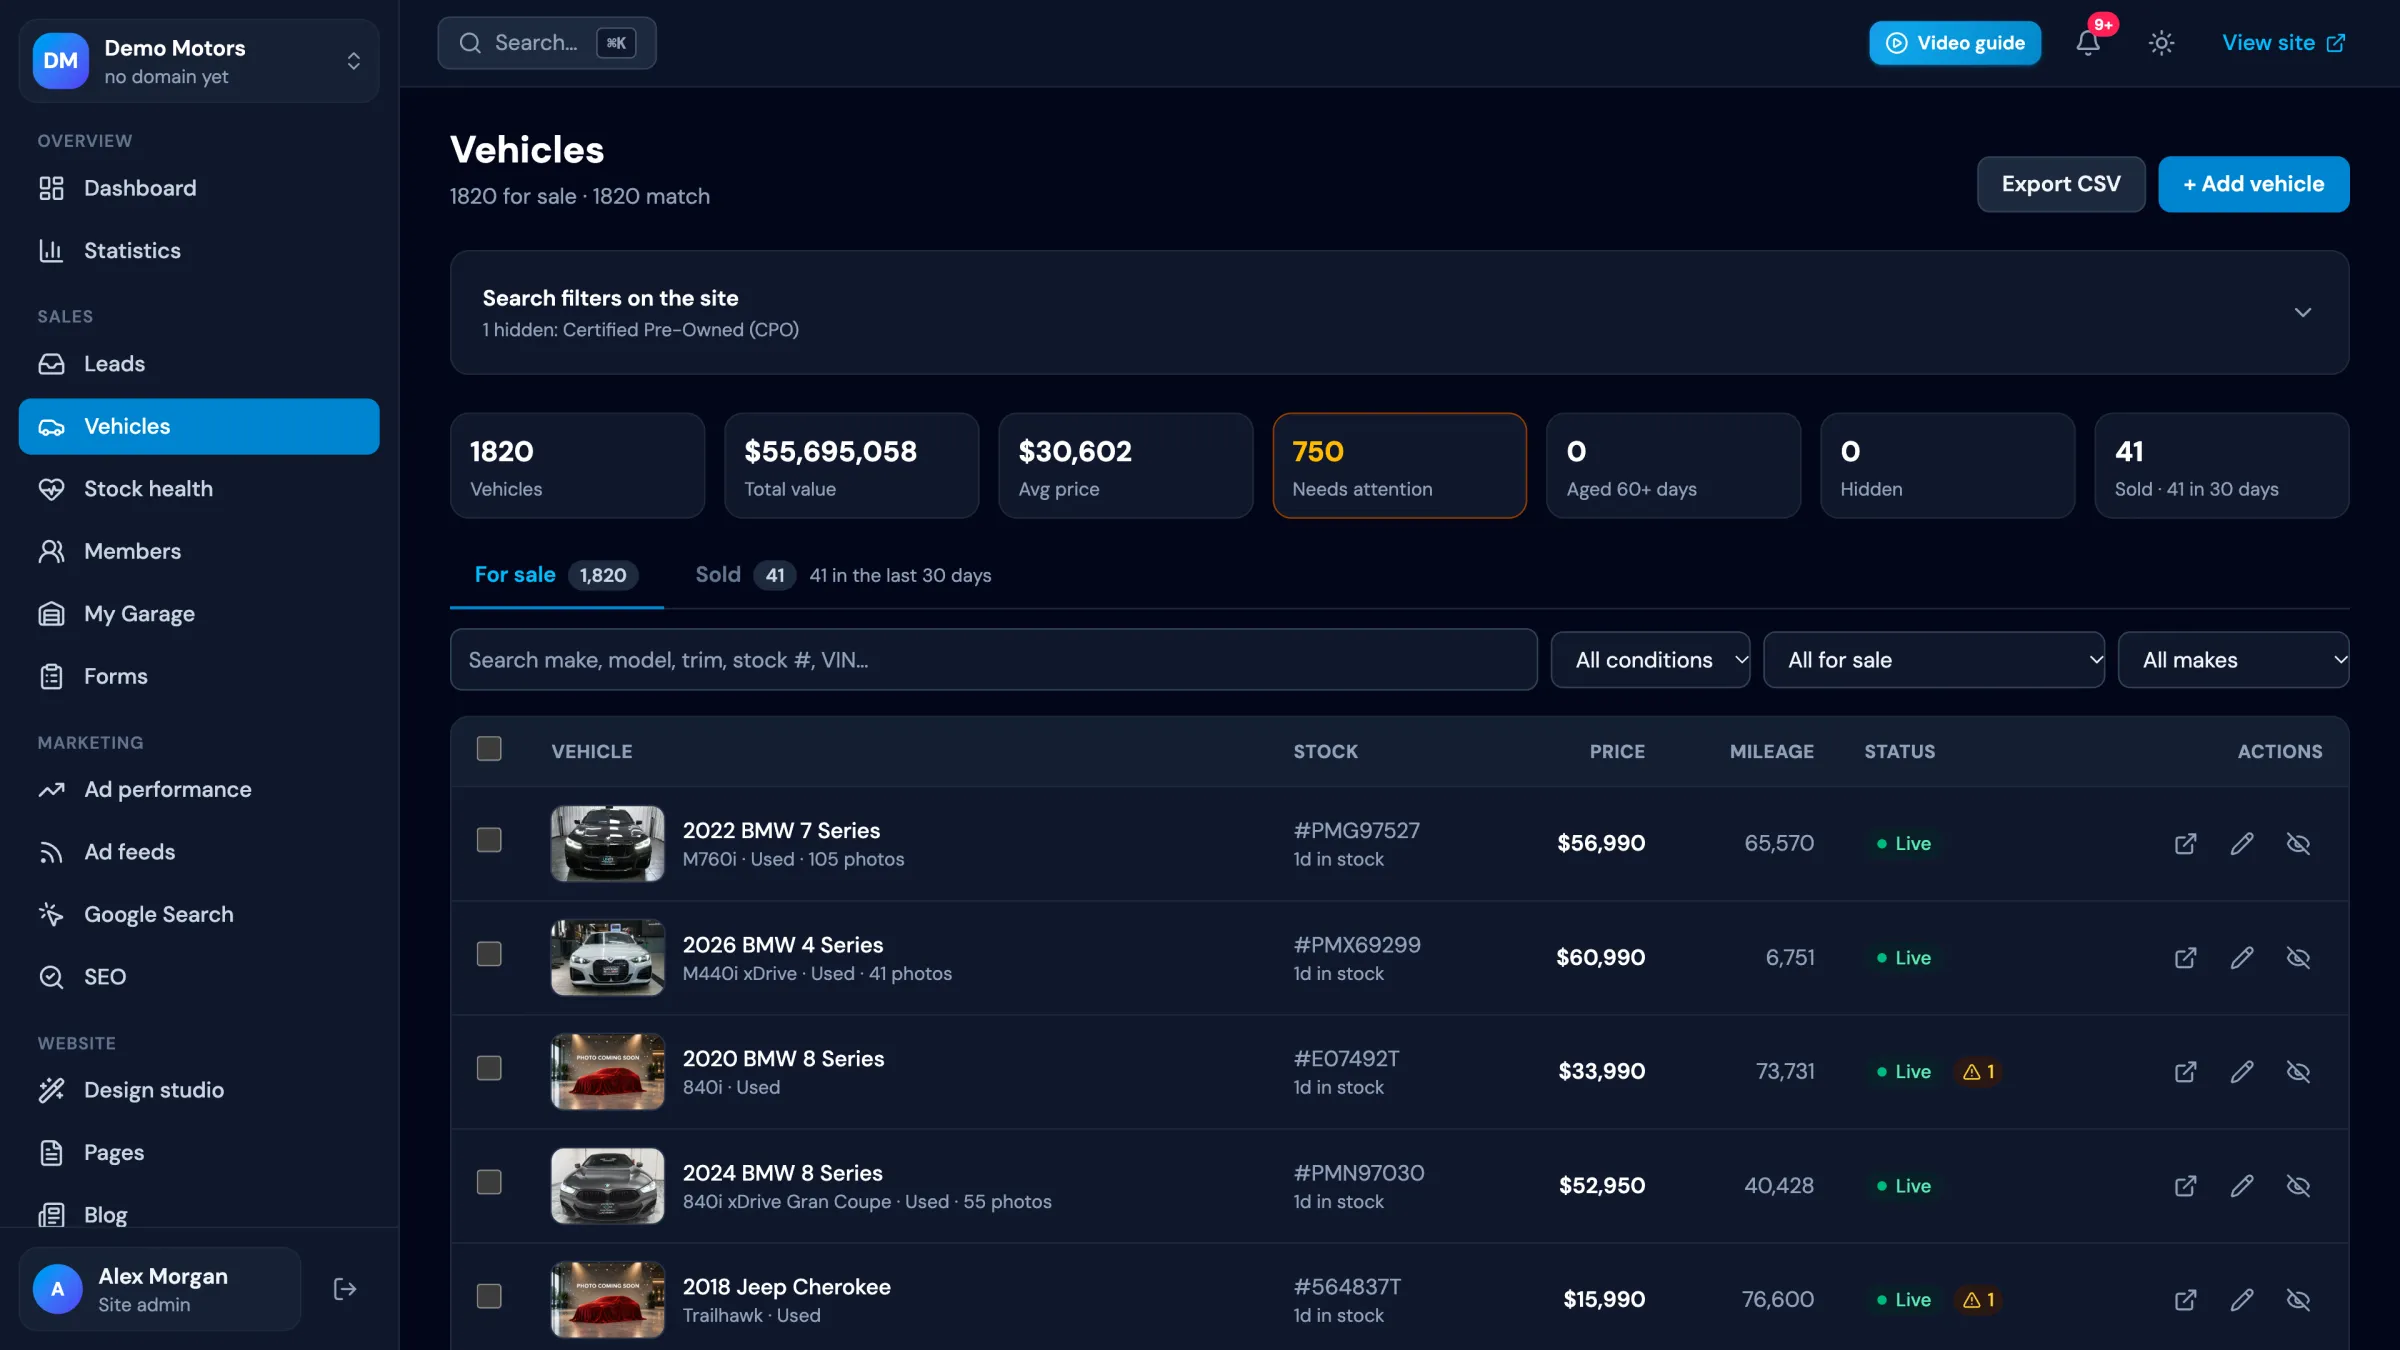The image size is (2400, 1350).
Task: Click the log out icon beside Alex Morgan
Action: (344, 1289)
